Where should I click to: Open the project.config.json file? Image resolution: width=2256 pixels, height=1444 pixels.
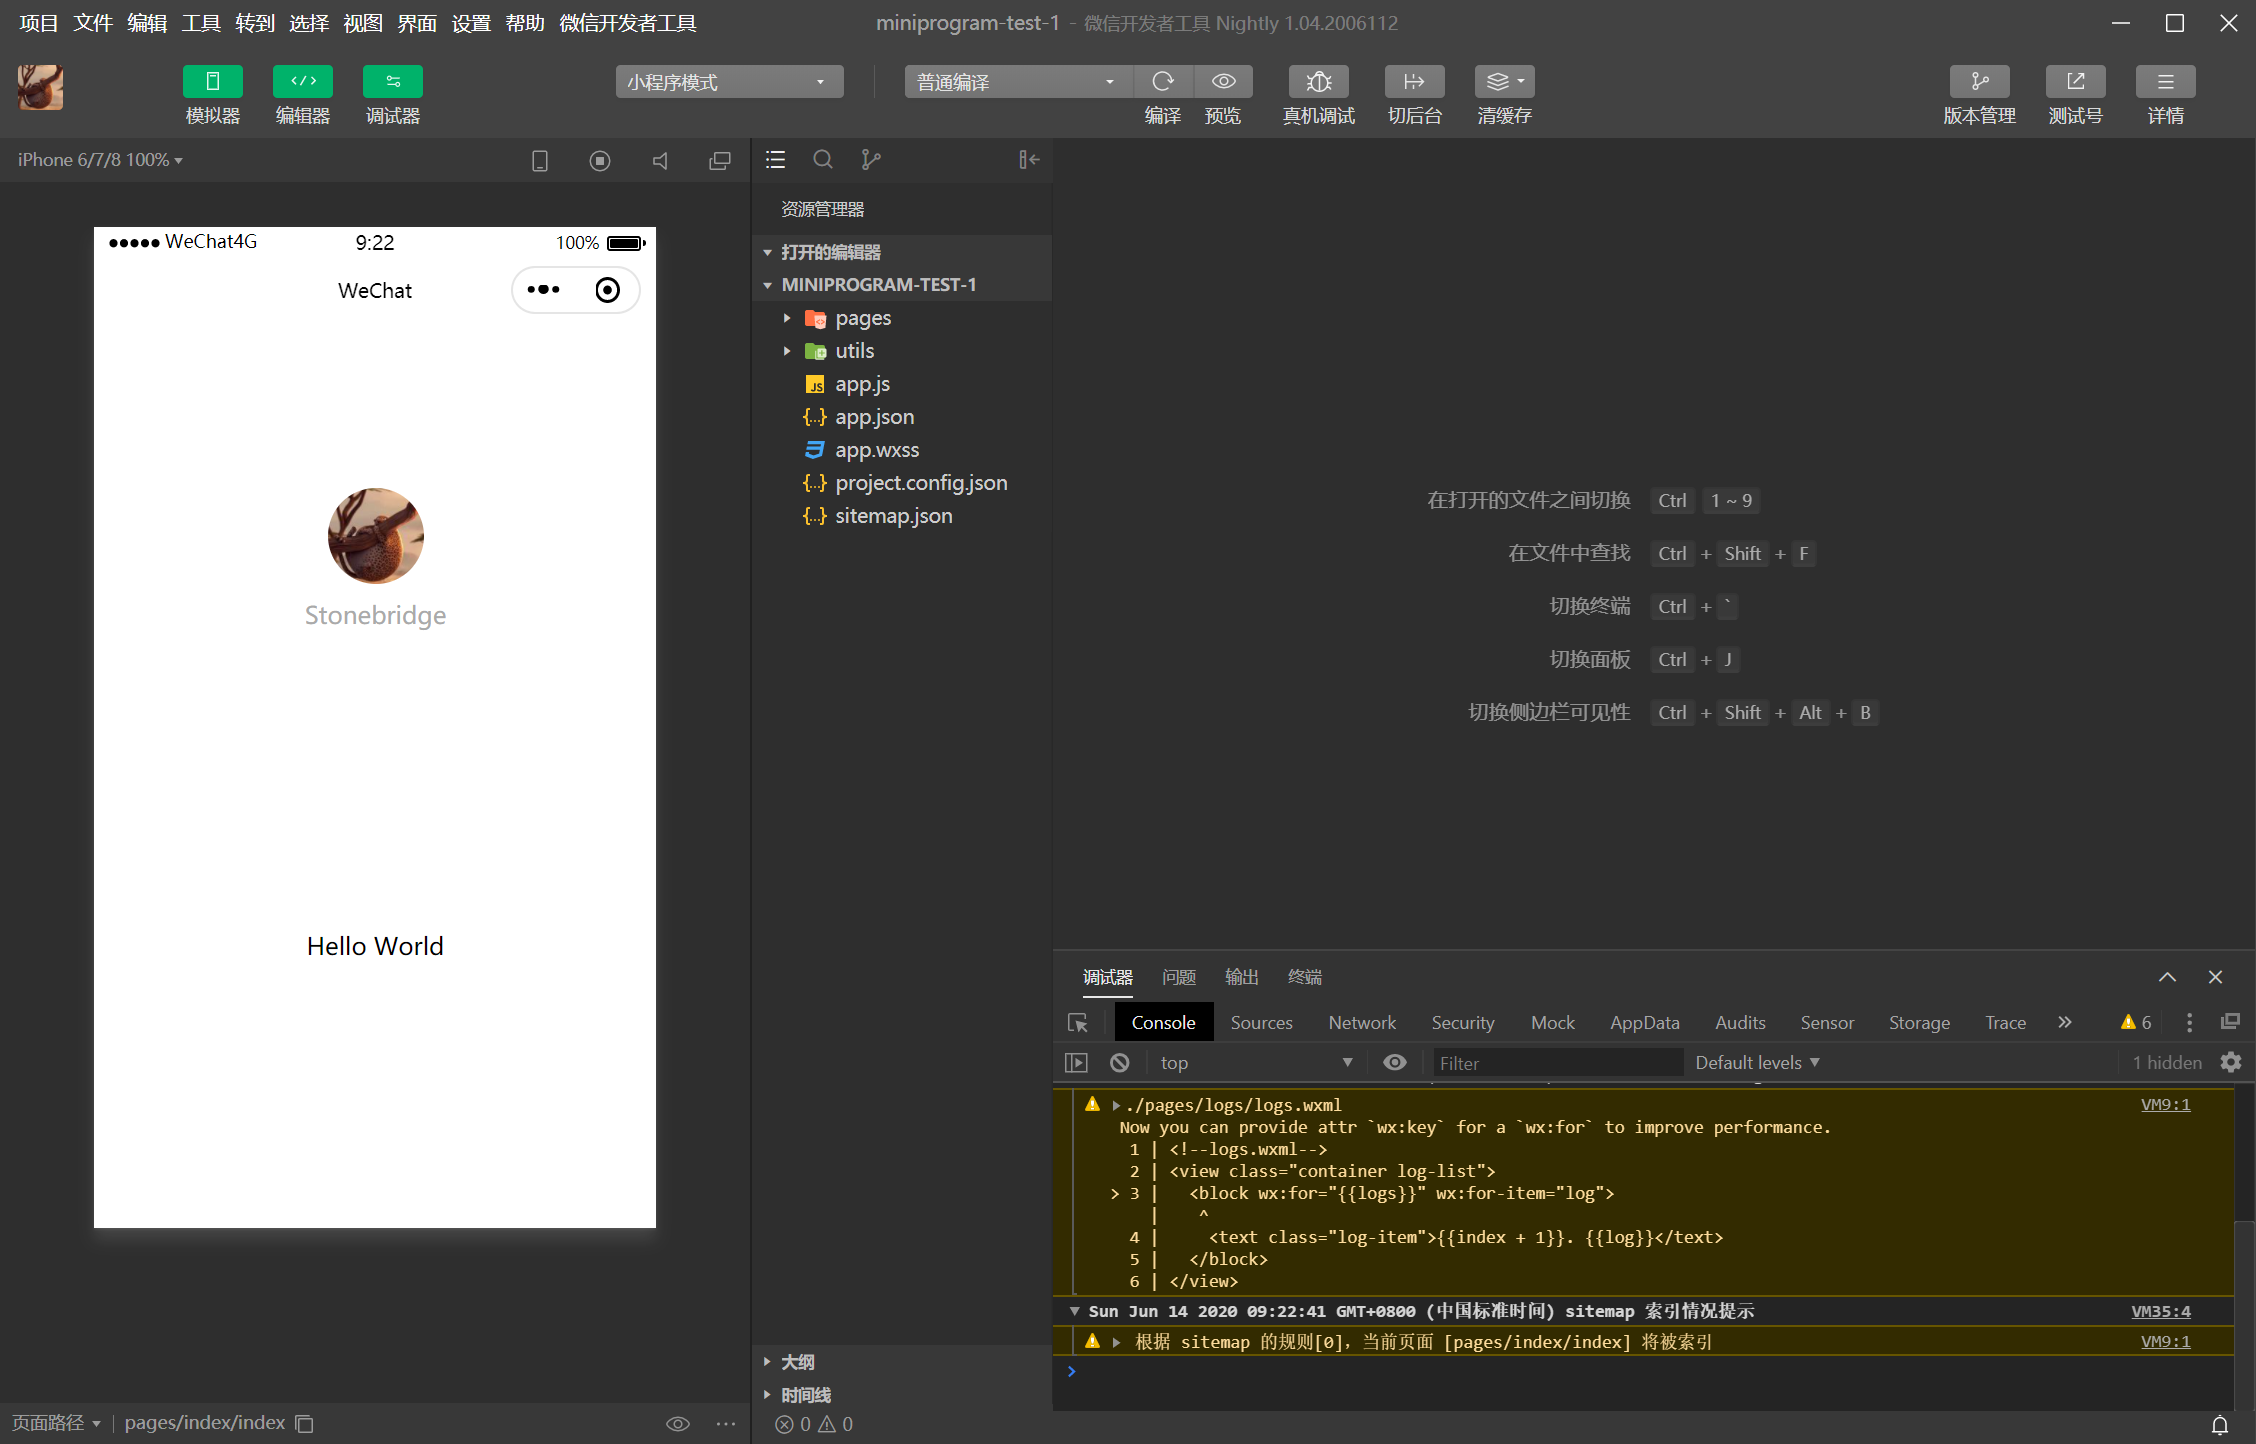tap(901, 483)
